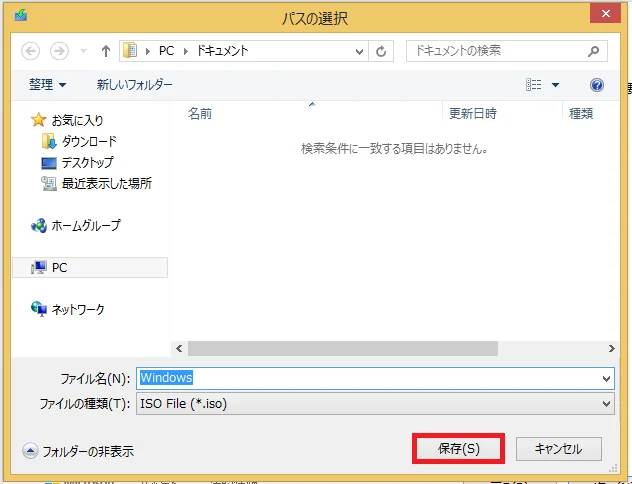Go up one folder level
The width and height of the screenshot is (632, 484).
106,51
